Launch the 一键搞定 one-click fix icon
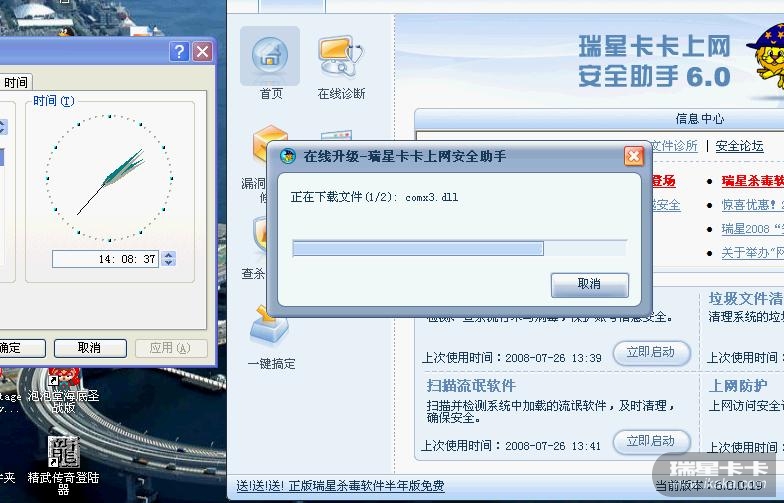 [271, 338]
